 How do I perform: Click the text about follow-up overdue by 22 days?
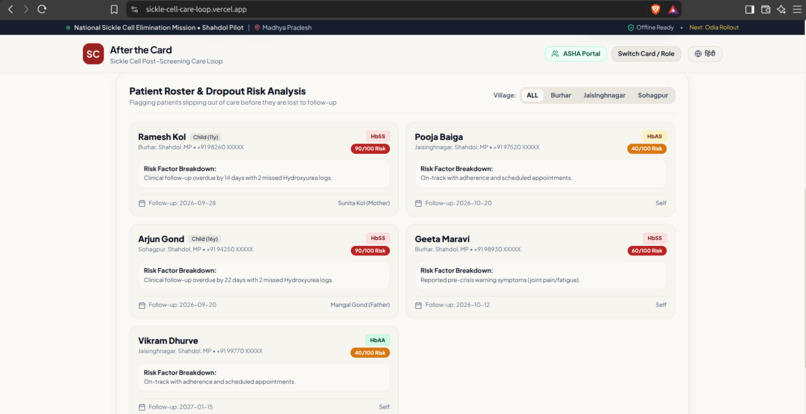[239, 280]
